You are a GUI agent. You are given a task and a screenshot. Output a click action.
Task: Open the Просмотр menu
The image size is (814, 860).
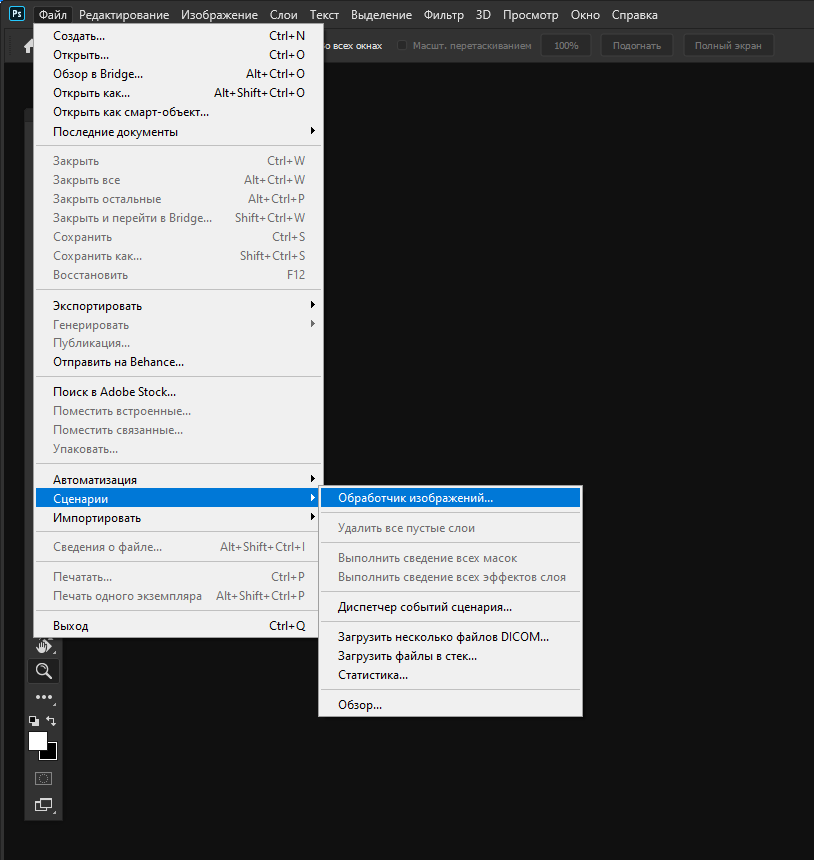pyautogui.click(x=530, y=15)
